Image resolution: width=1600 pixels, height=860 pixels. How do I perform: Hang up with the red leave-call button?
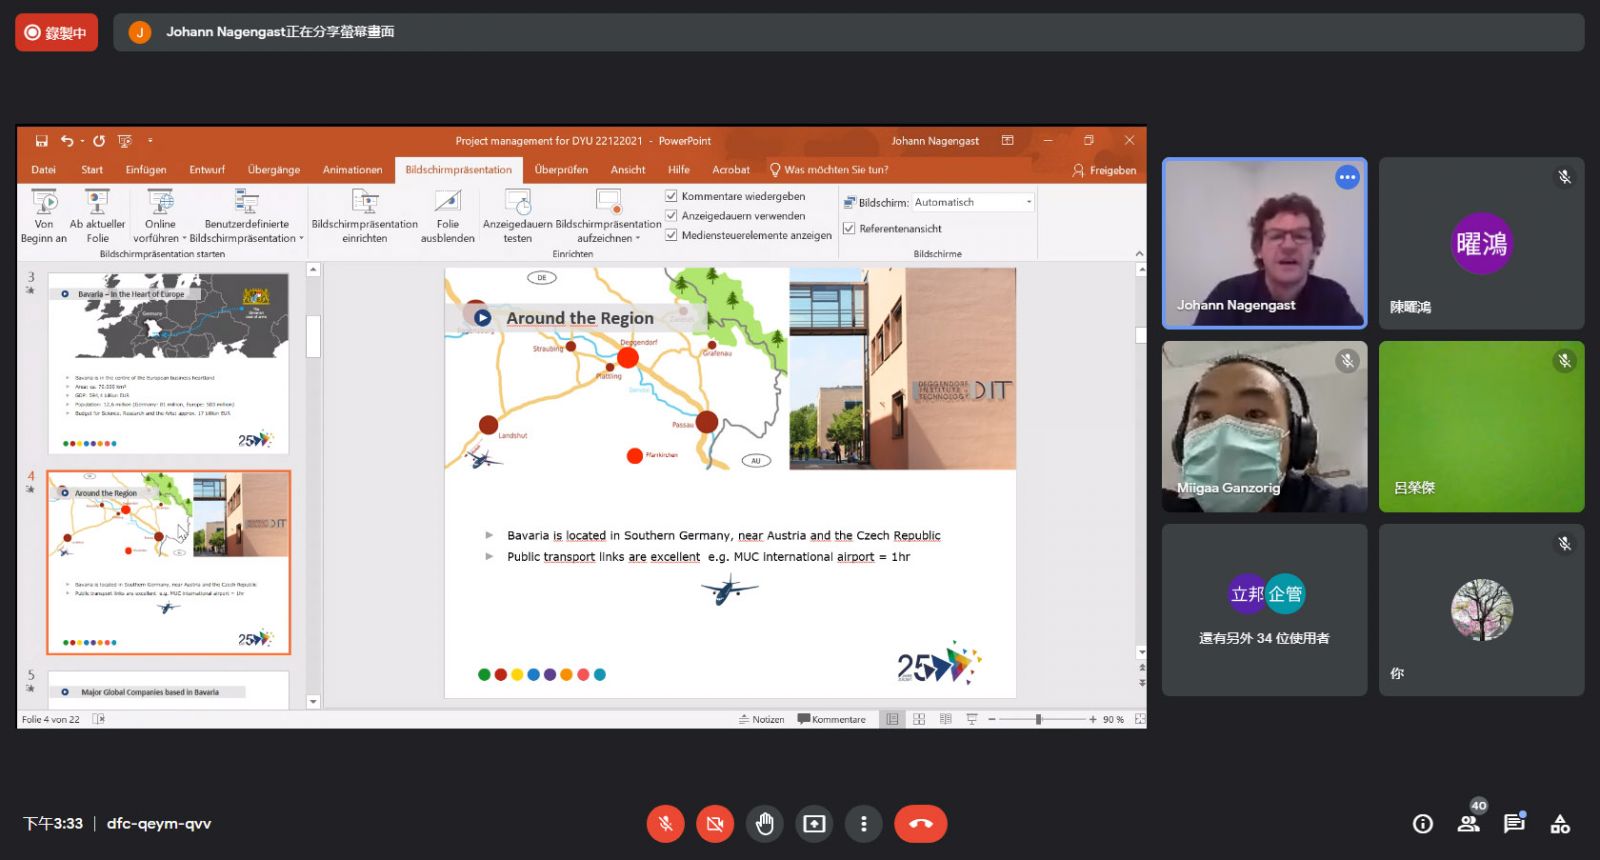click(x=920, y=824)
